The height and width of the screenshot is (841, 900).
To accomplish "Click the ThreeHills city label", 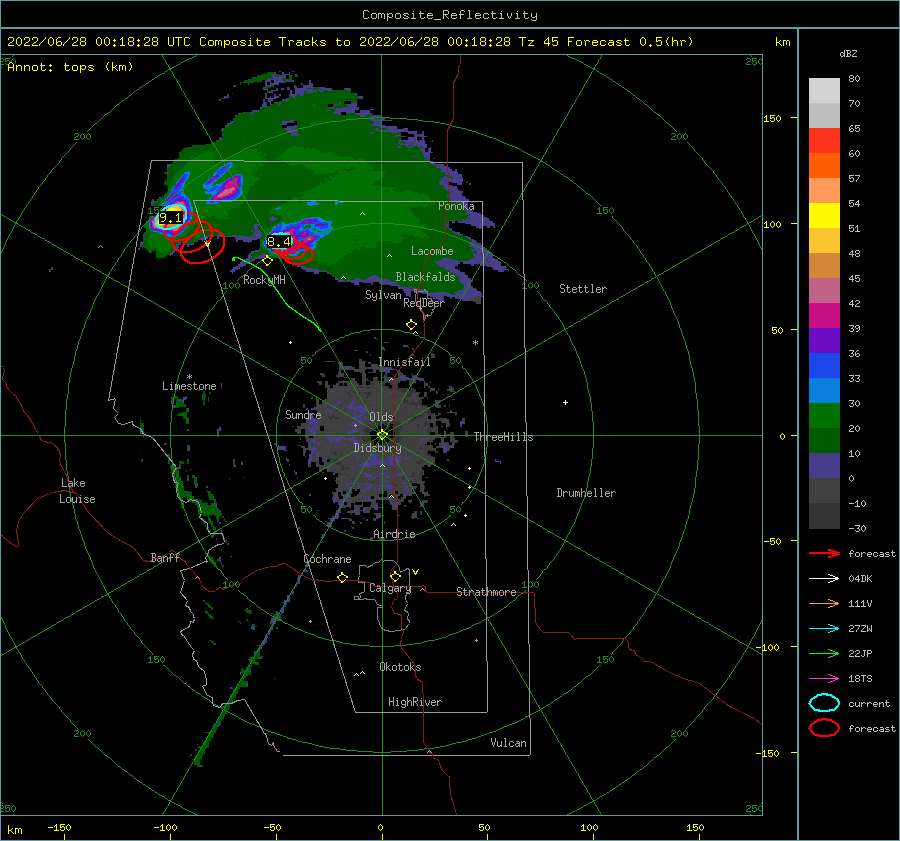I will click(x=503, y=437).
